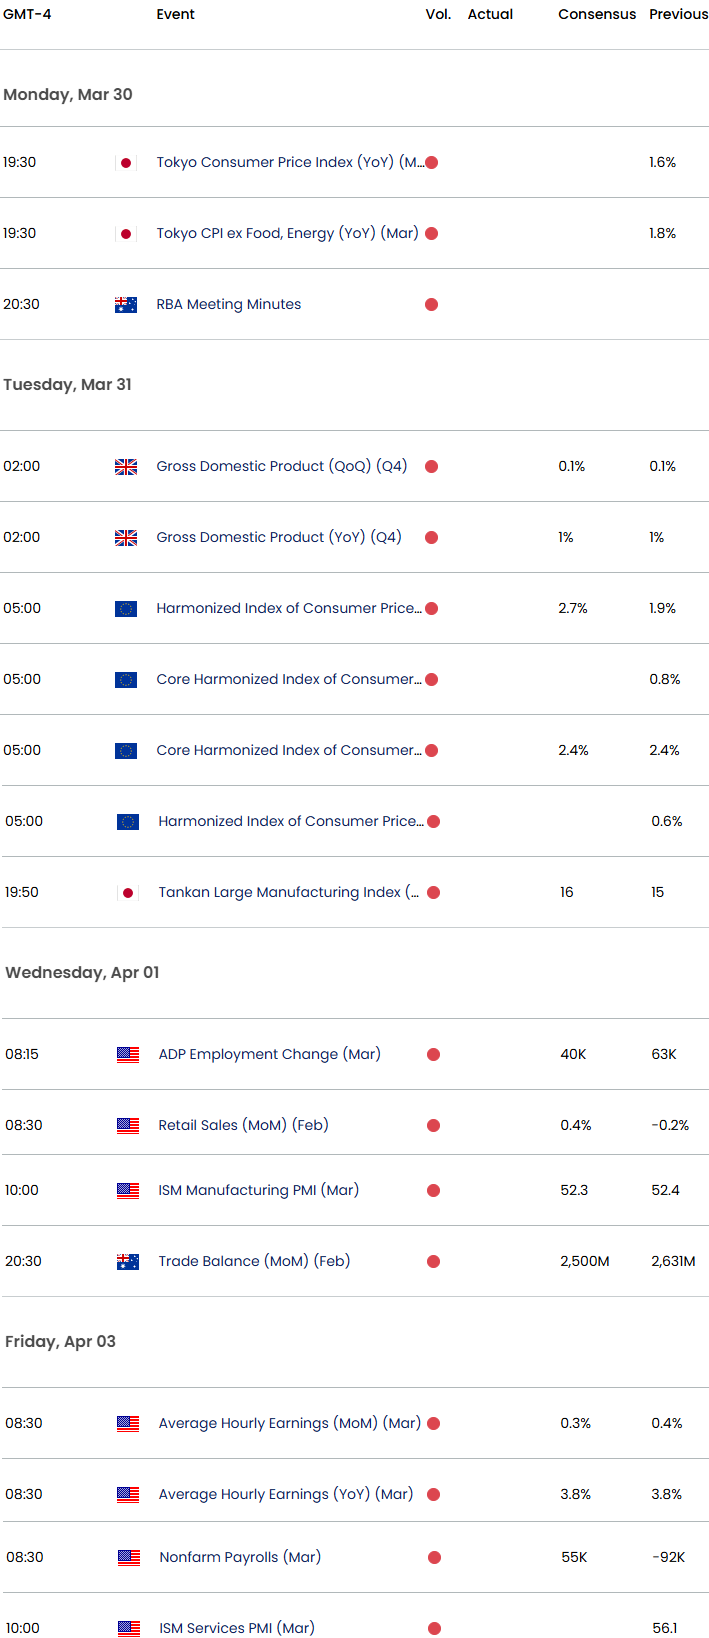
Task: Click red volatility dot for ISM Services PMI
Action: pos(435,1628)
